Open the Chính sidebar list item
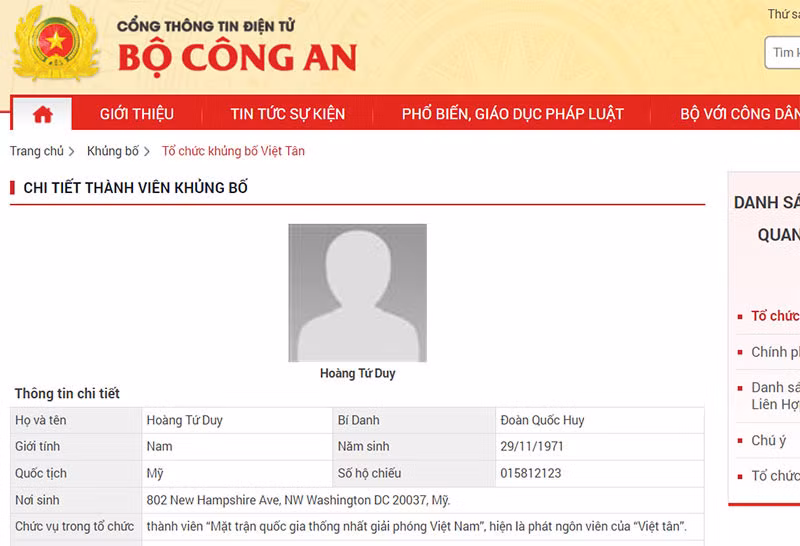This screenshot has height=546, width=800. click(x=776, y=352)
